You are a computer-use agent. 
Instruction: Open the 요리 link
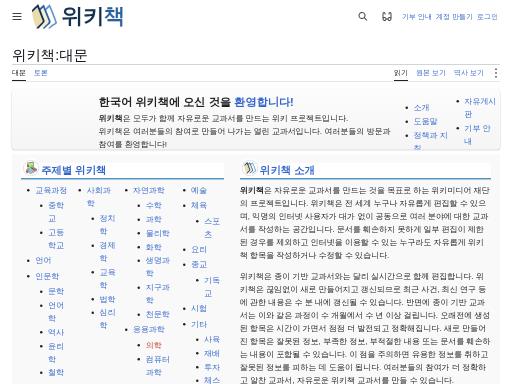tap(199, 249)
